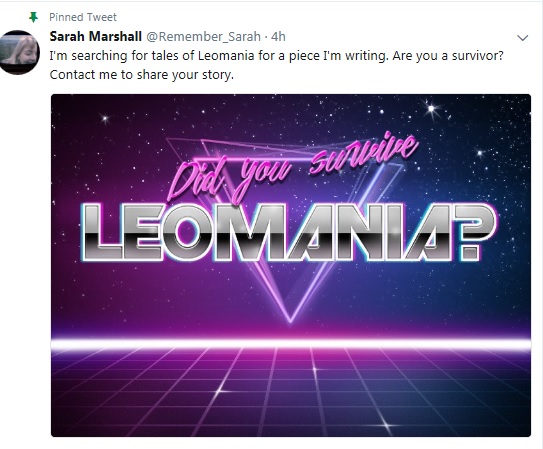Click the purple grid floor in the image
Screen dimensions: 543x449
[x=291, y=393]
